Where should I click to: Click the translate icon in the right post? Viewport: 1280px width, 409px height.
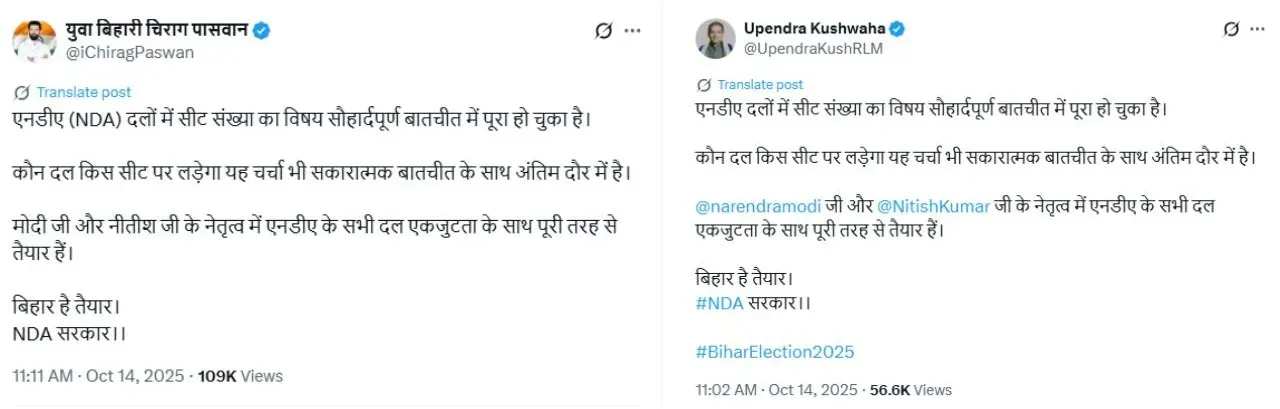pos(704,85)
